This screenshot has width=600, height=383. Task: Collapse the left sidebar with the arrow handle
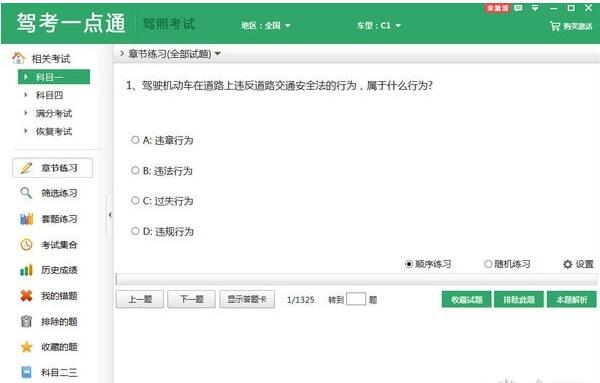click(110, 215)
